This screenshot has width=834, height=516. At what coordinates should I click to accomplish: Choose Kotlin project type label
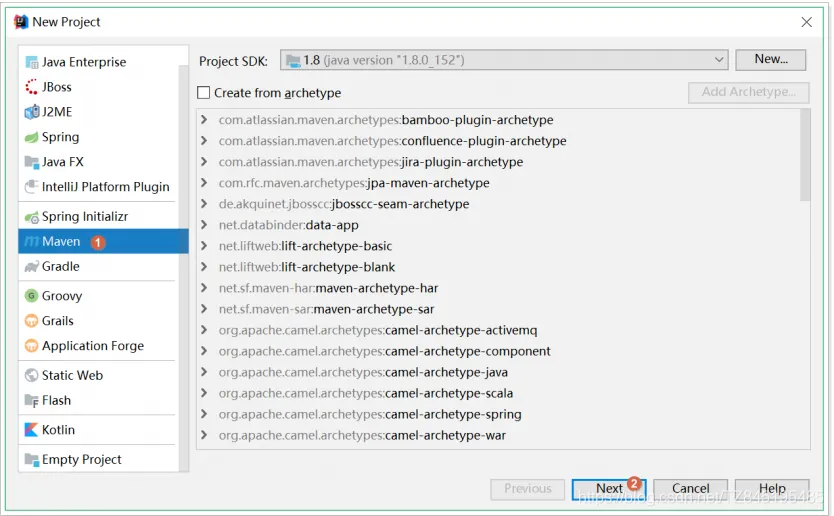click(x=59, y=430)
